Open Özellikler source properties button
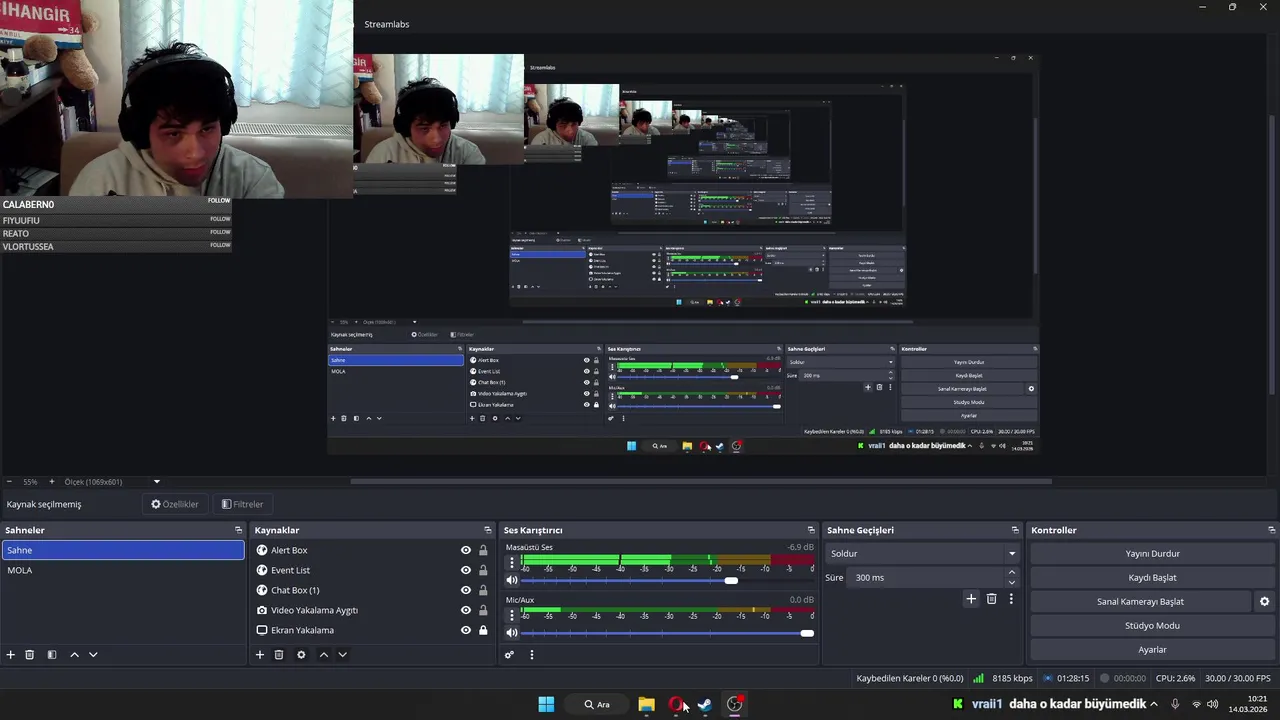Screen dimensions: 1280x720 tap(175, 504)
